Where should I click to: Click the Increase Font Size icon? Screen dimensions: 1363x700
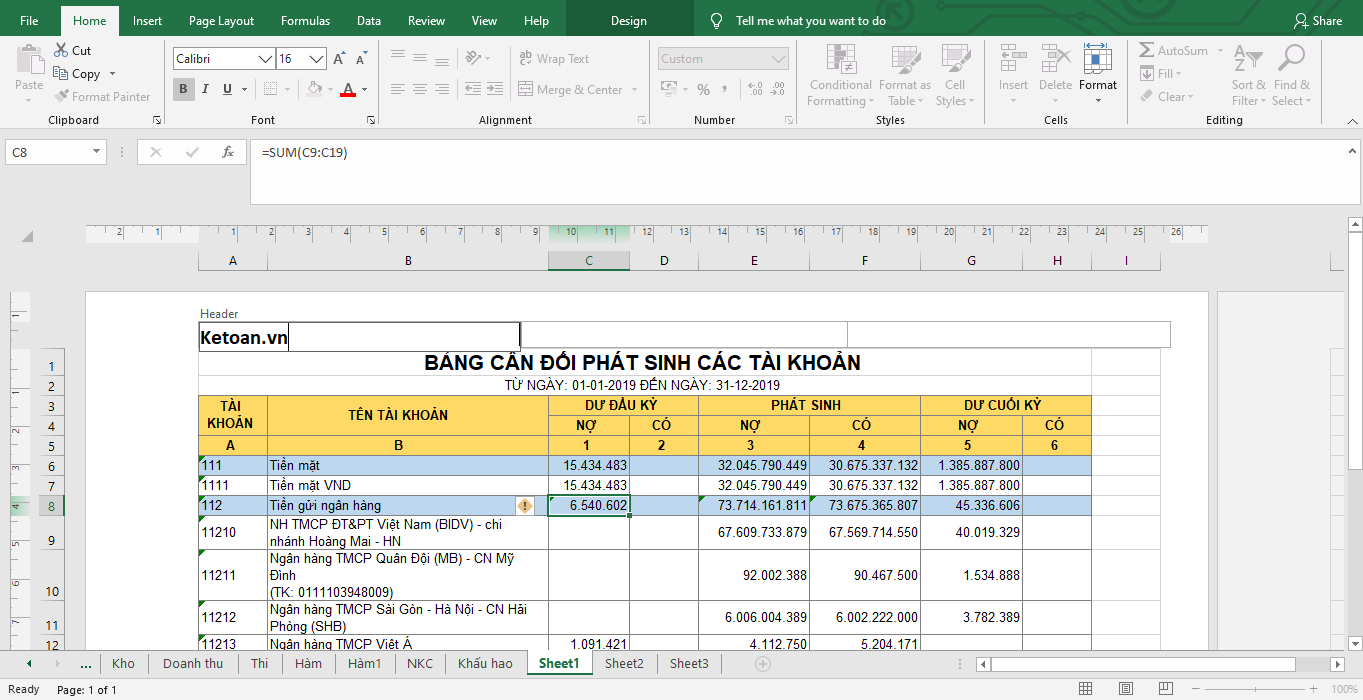(x=339, y=59)
